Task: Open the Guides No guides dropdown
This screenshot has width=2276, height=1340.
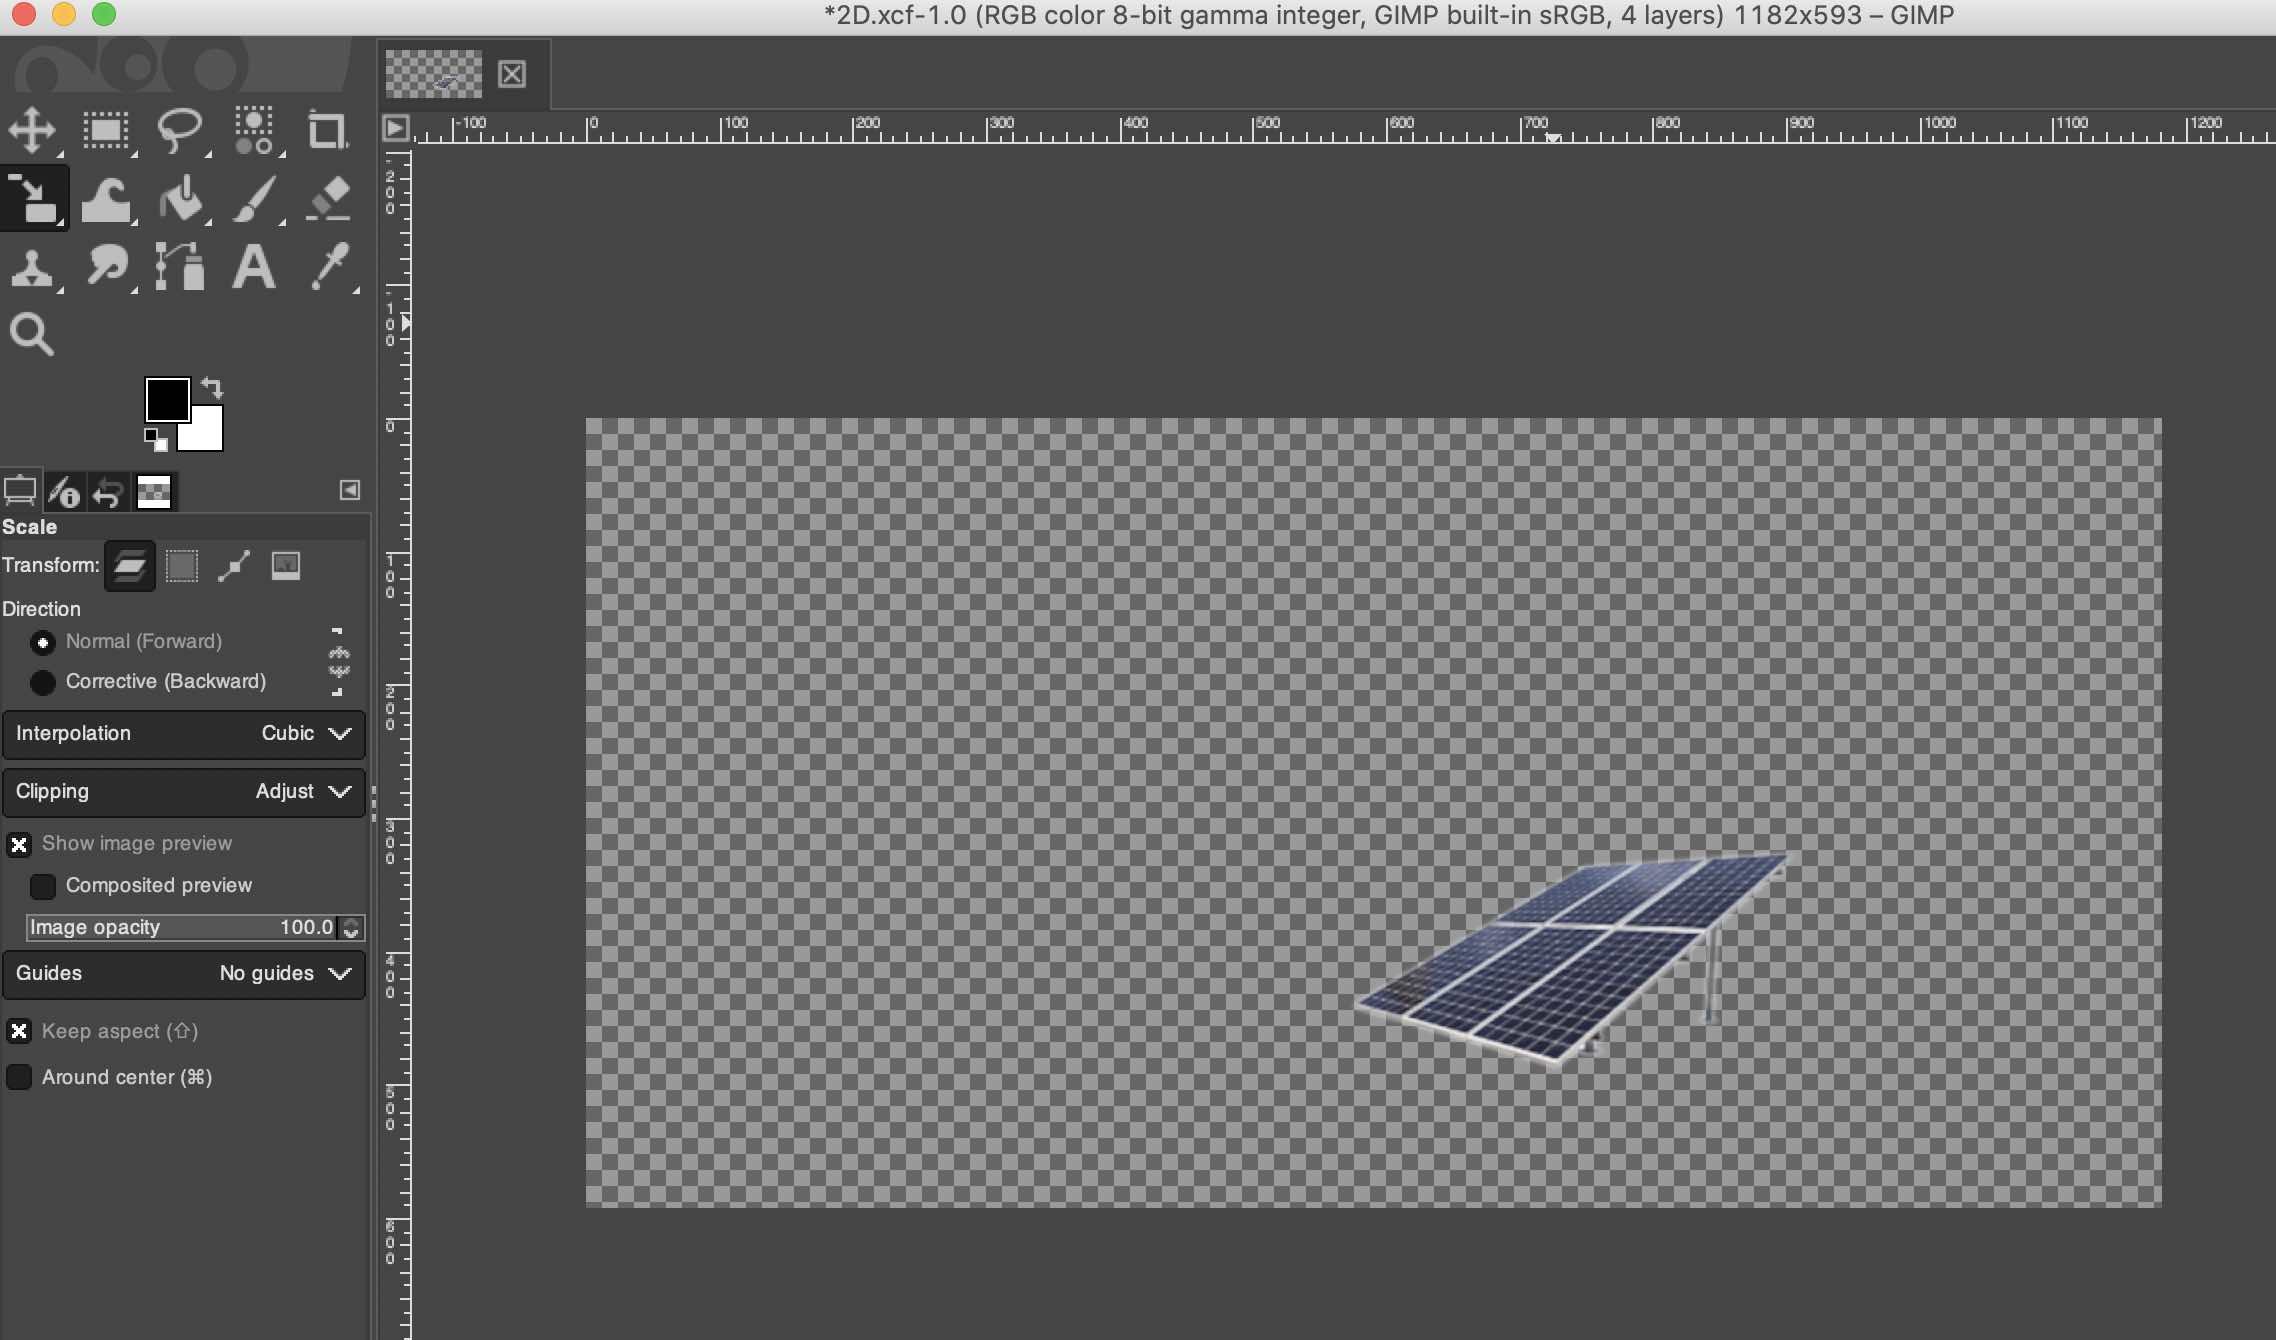Action: [184, 974]
